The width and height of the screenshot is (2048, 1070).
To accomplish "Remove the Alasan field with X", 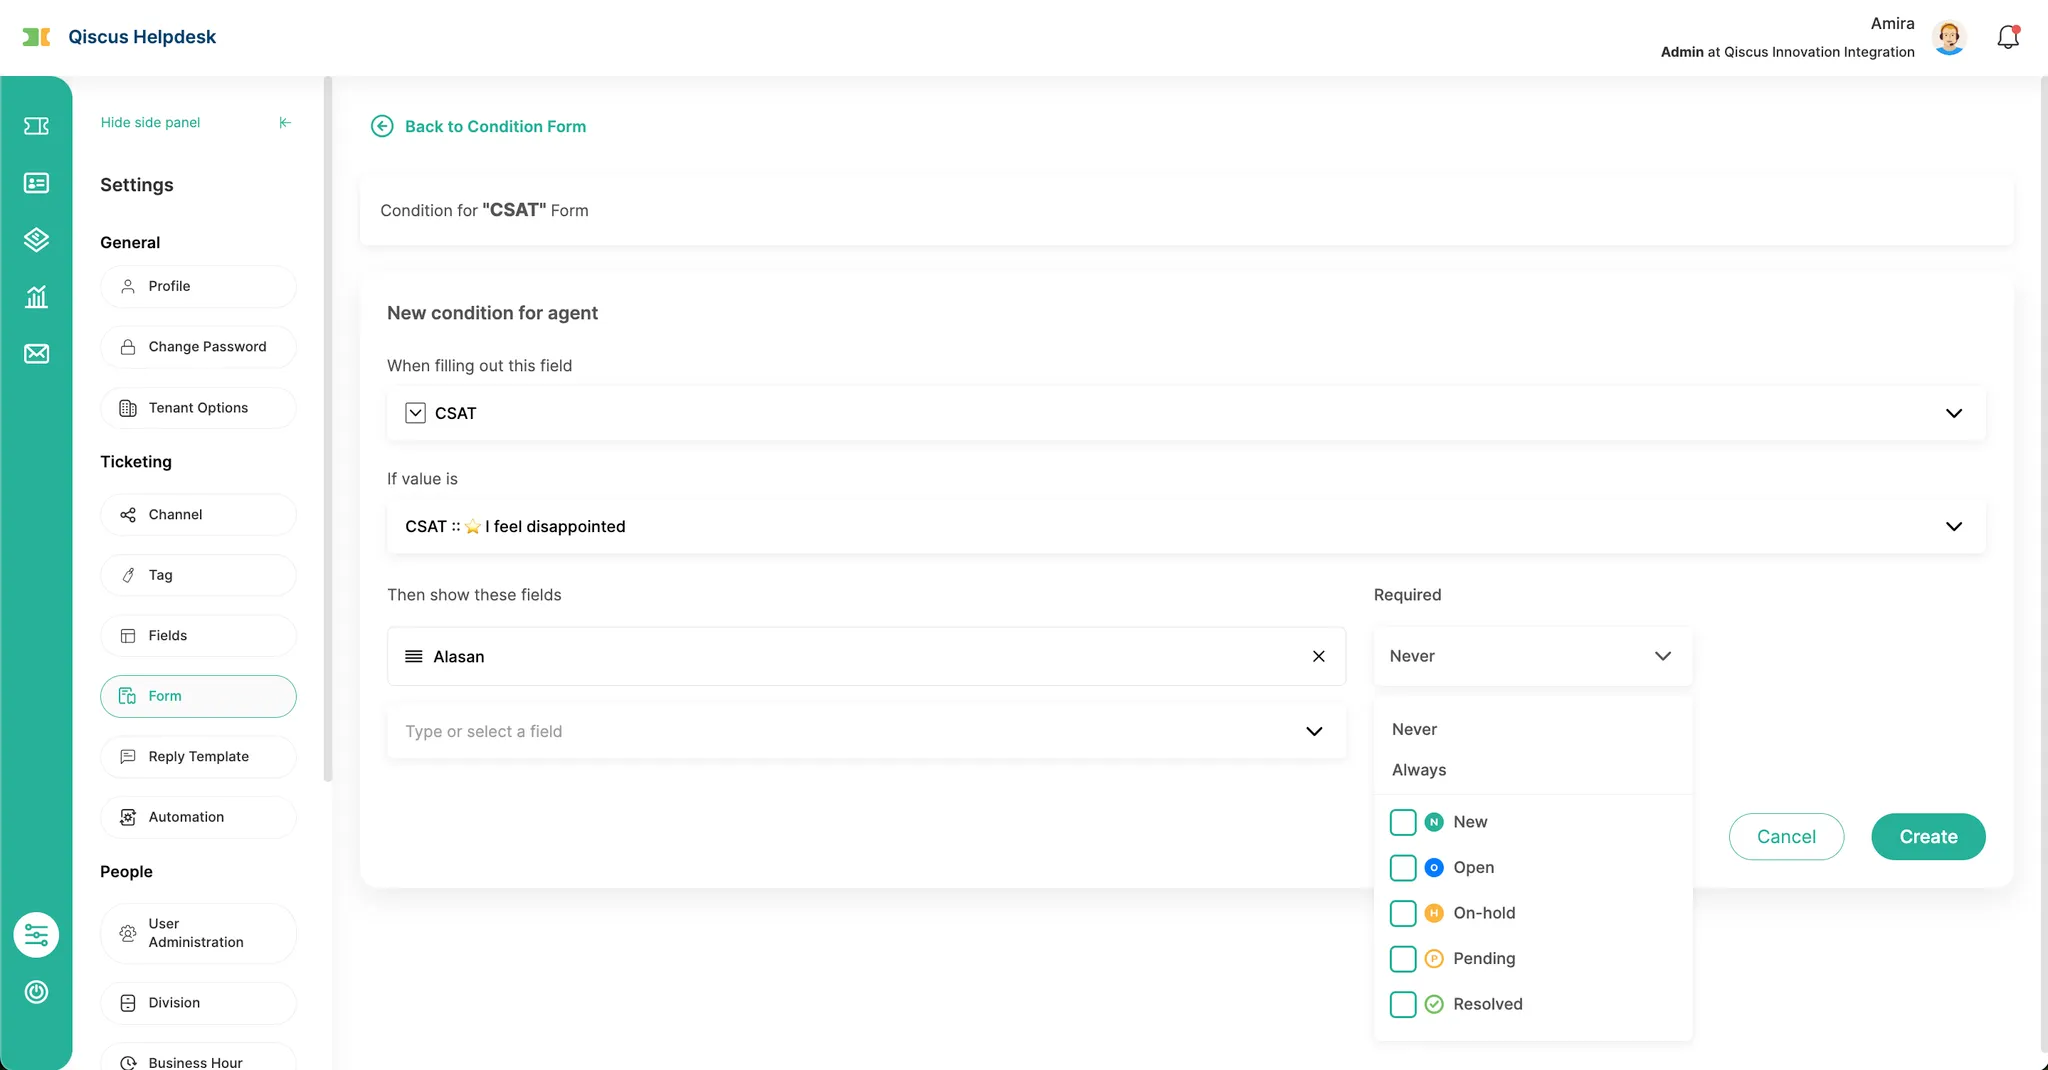I will click(x=1318, y=657).
